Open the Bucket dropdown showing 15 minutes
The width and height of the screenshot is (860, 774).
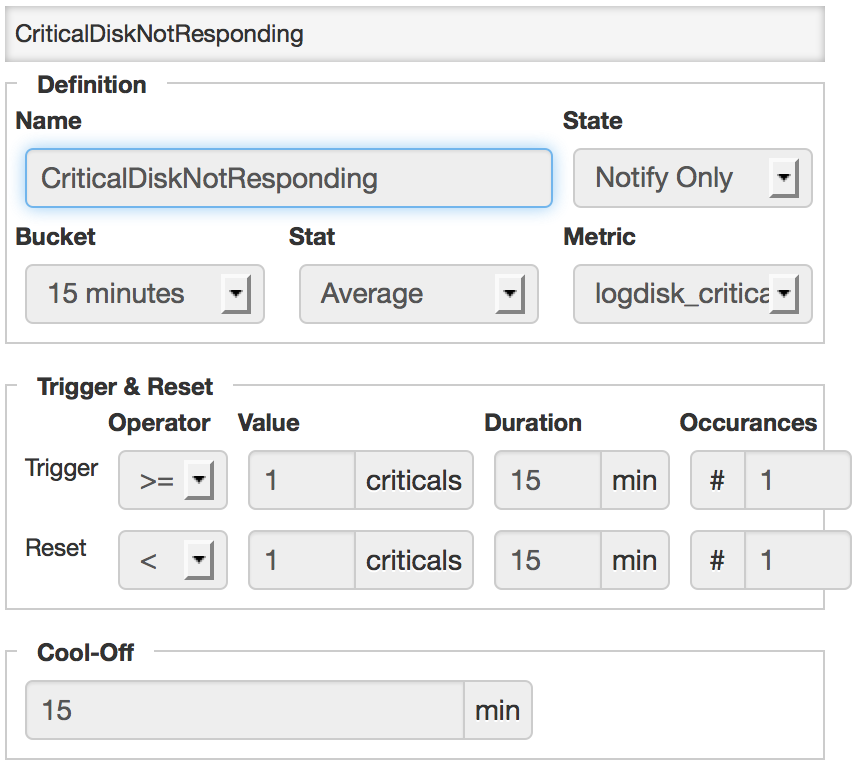(144, 294)
